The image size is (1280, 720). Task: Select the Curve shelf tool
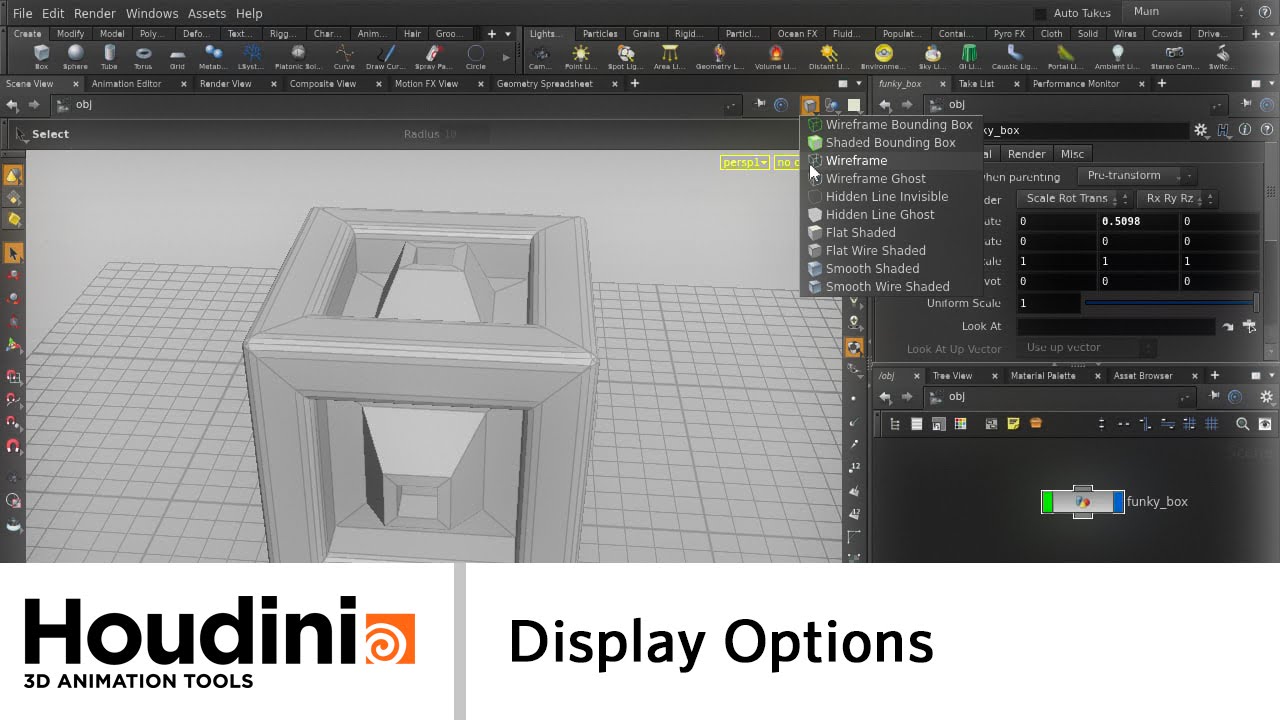tap(344, 57)
